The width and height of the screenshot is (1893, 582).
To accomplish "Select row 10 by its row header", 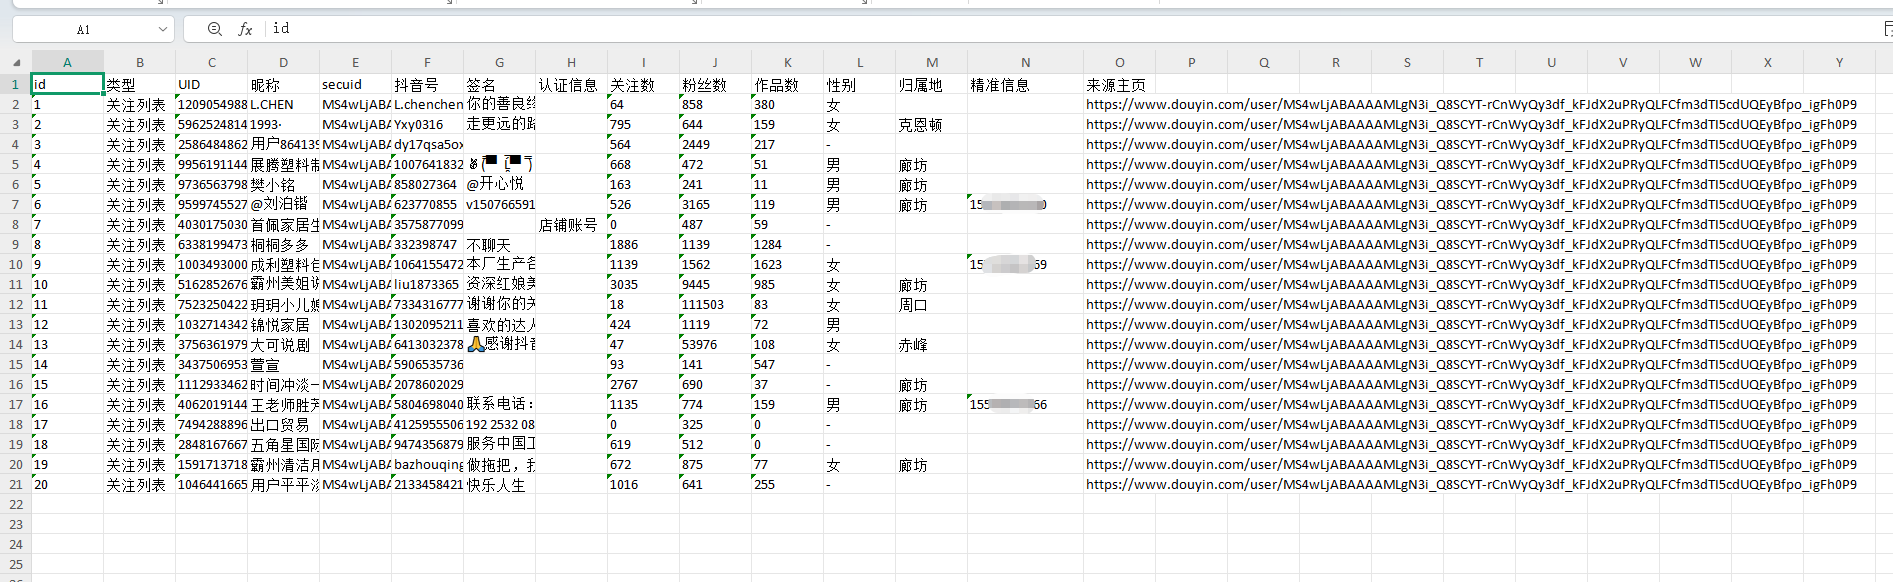I will coord(16,265).
